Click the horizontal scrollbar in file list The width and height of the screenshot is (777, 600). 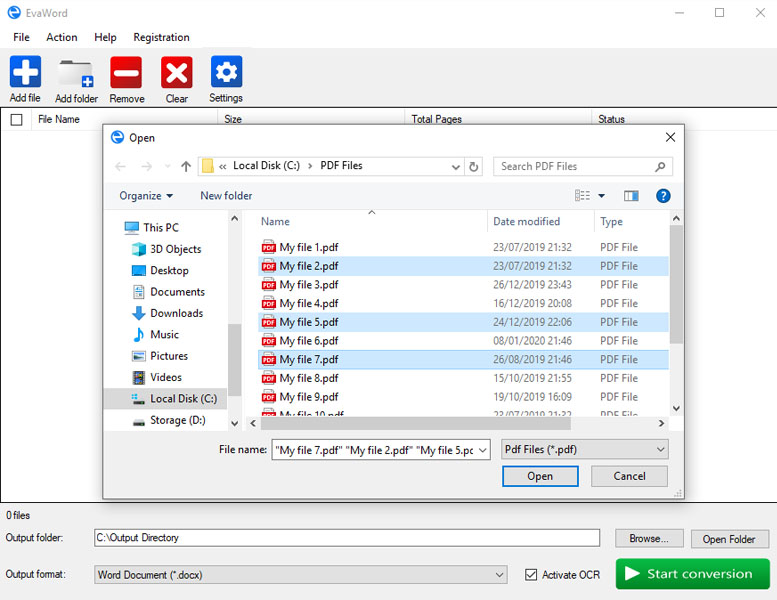pos(416,424)
